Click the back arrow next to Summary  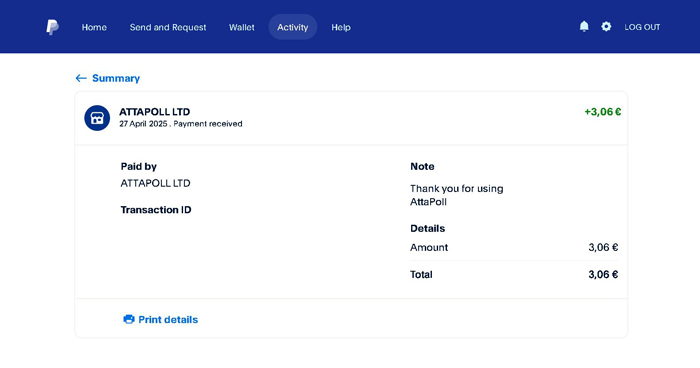tap(81, 78)
